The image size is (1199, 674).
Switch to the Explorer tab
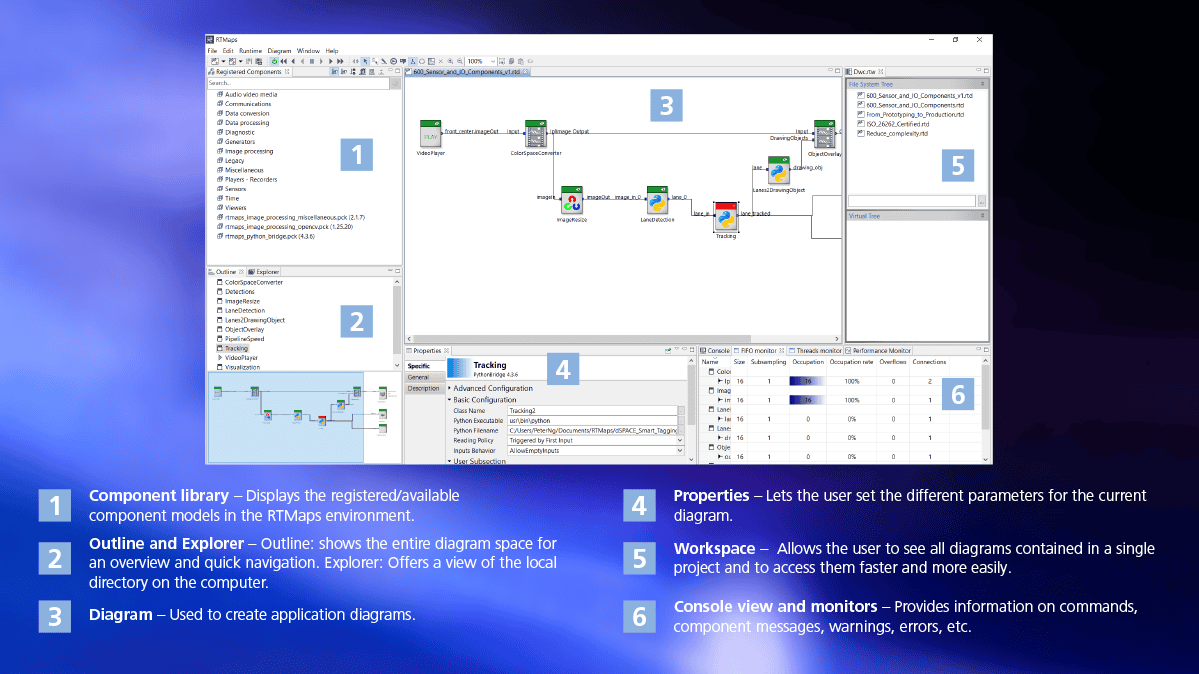(x=264, y=272)
